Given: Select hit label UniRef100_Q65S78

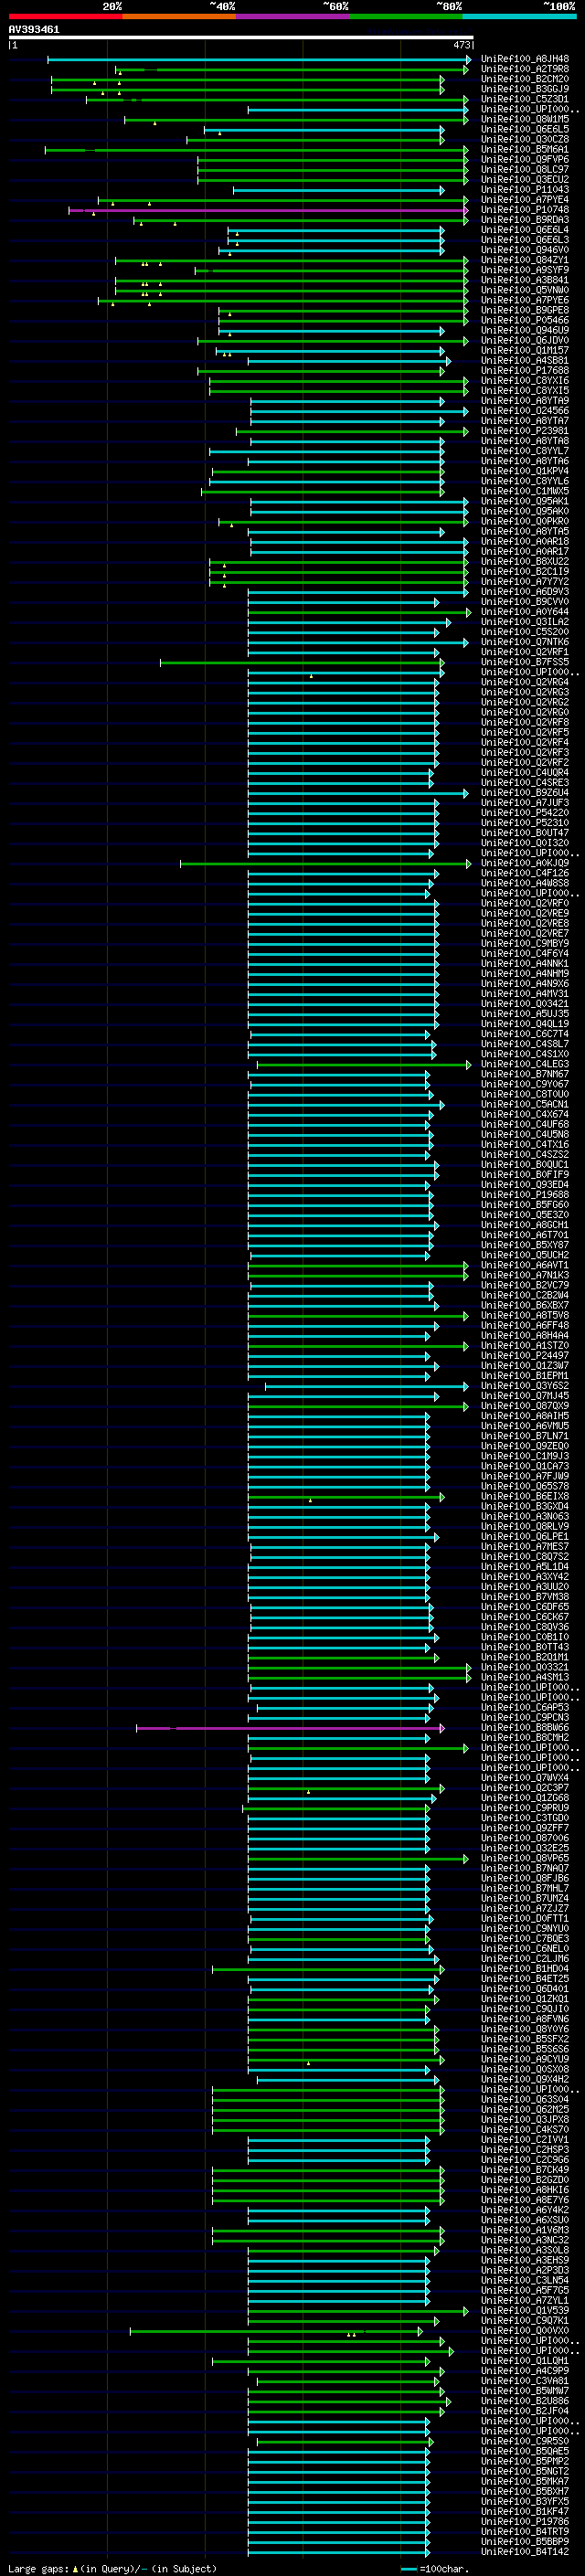Looking at the screenshot, I should click(x=525, y=1486).
